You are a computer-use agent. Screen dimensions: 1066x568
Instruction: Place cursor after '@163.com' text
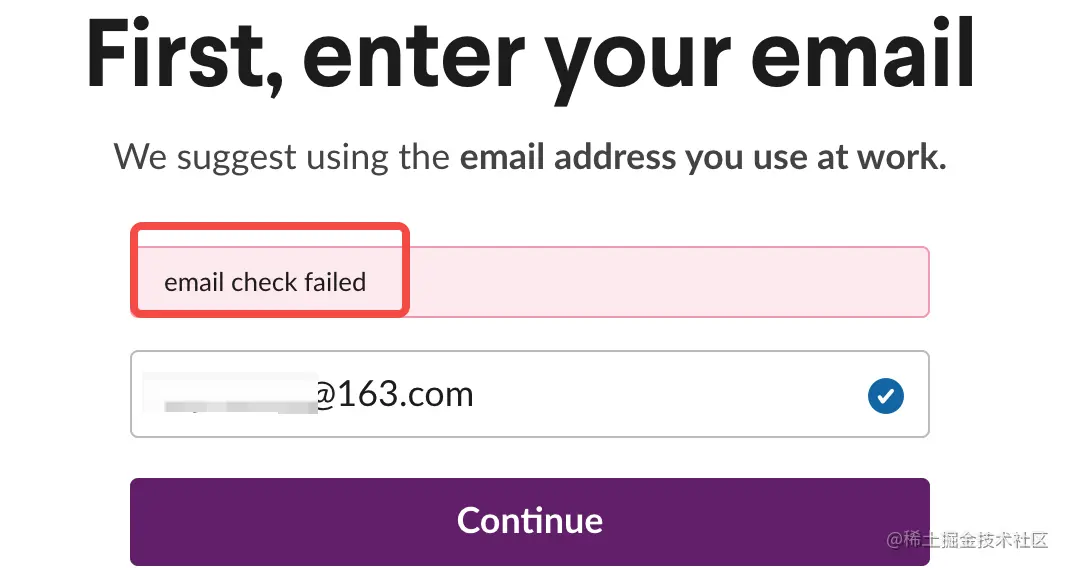(x=475, y=395)
